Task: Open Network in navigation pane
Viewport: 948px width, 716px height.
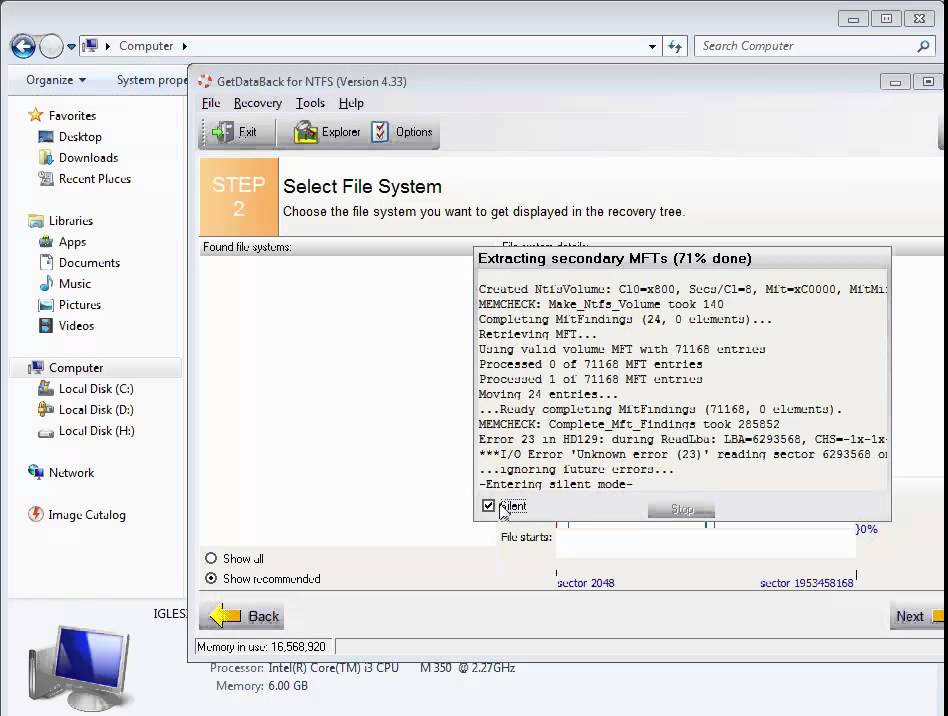Action: coord(71,473)
